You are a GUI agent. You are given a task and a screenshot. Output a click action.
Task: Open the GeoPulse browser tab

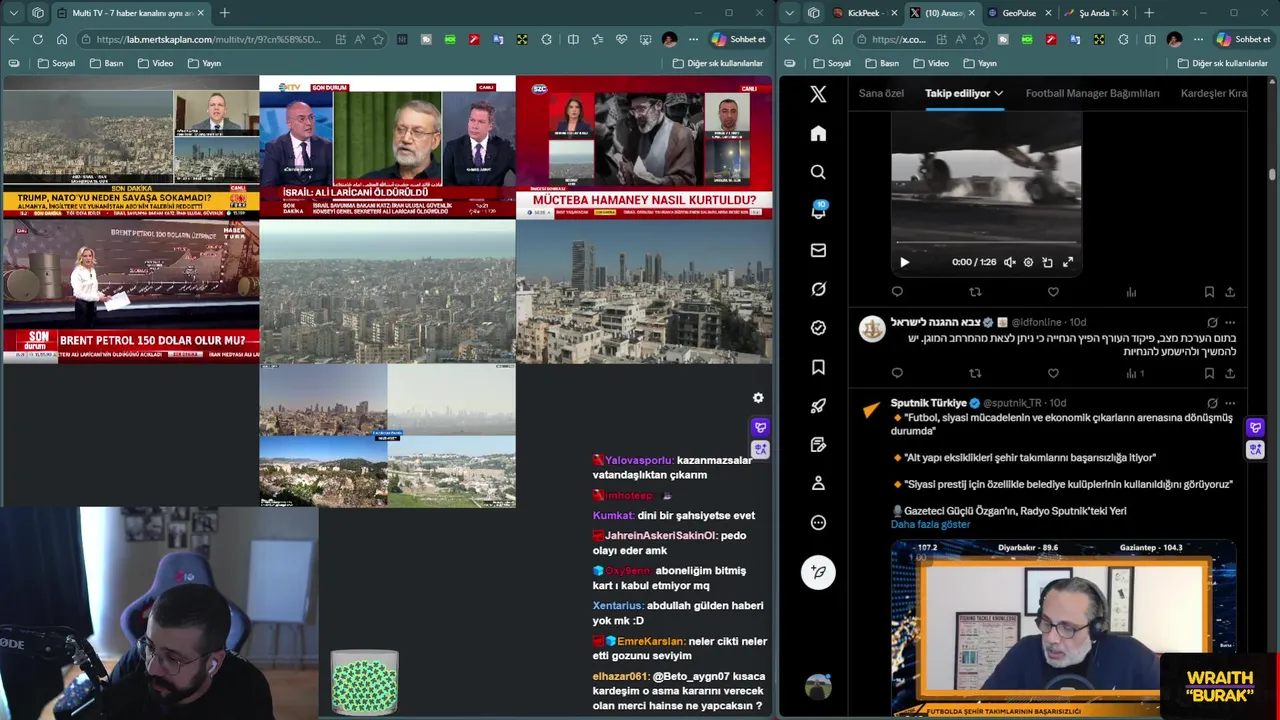point(1019,13)
